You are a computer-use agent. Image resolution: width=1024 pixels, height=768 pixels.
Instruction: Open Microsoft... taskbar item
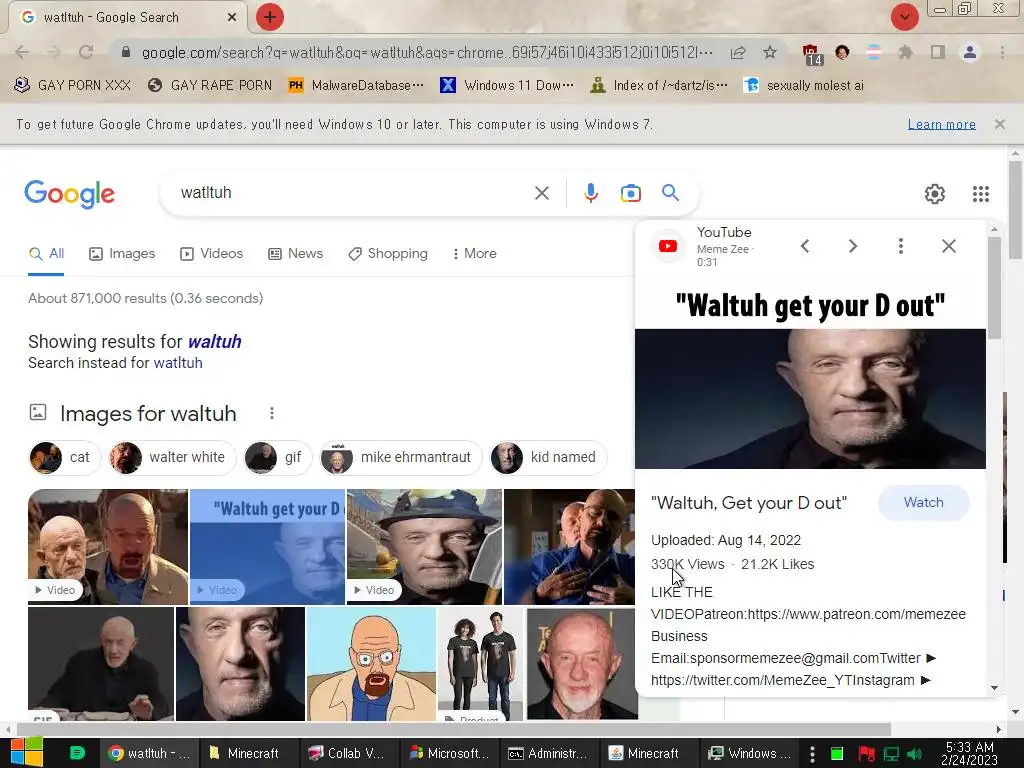pos(447,754)
